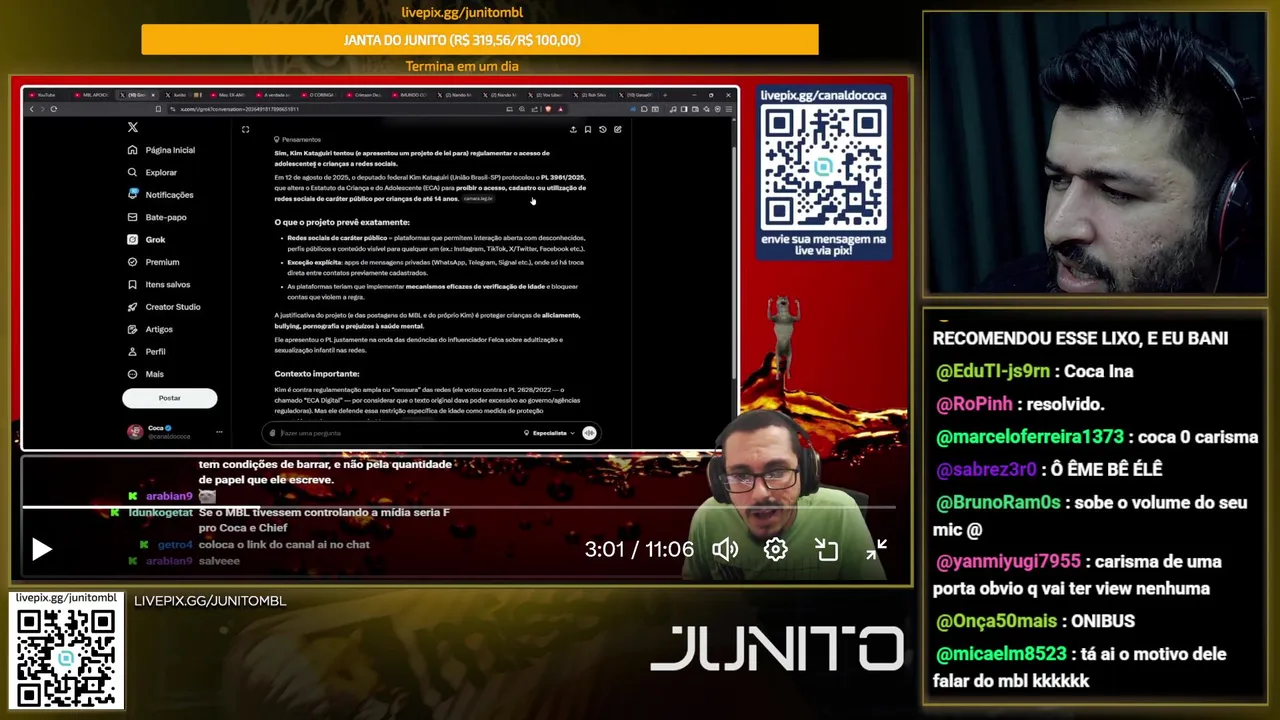
Task: Open the camara.leg.br source link
Action: coord(478,199)
